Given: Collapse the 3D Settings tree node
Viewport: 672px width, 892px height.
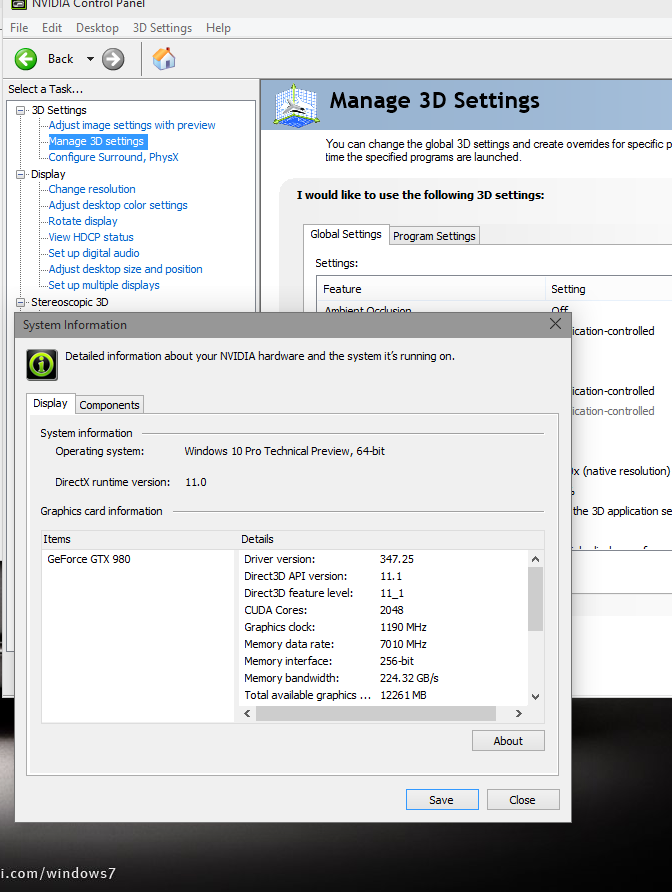Looking at the screenshot, I should [21, 110].
